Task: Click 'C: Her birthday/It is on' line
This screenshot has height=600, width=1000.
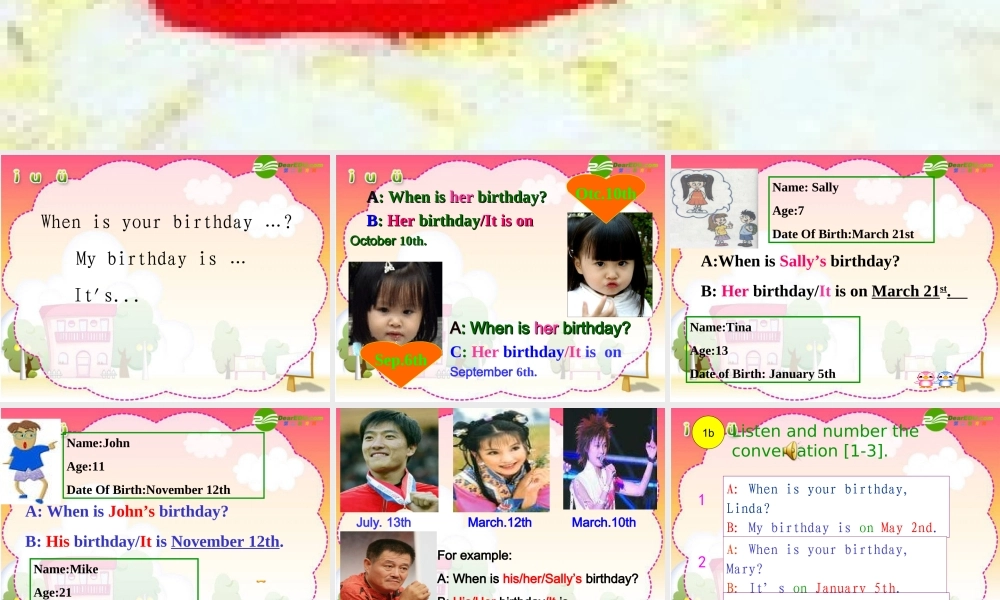Action: tap(536, 352)
